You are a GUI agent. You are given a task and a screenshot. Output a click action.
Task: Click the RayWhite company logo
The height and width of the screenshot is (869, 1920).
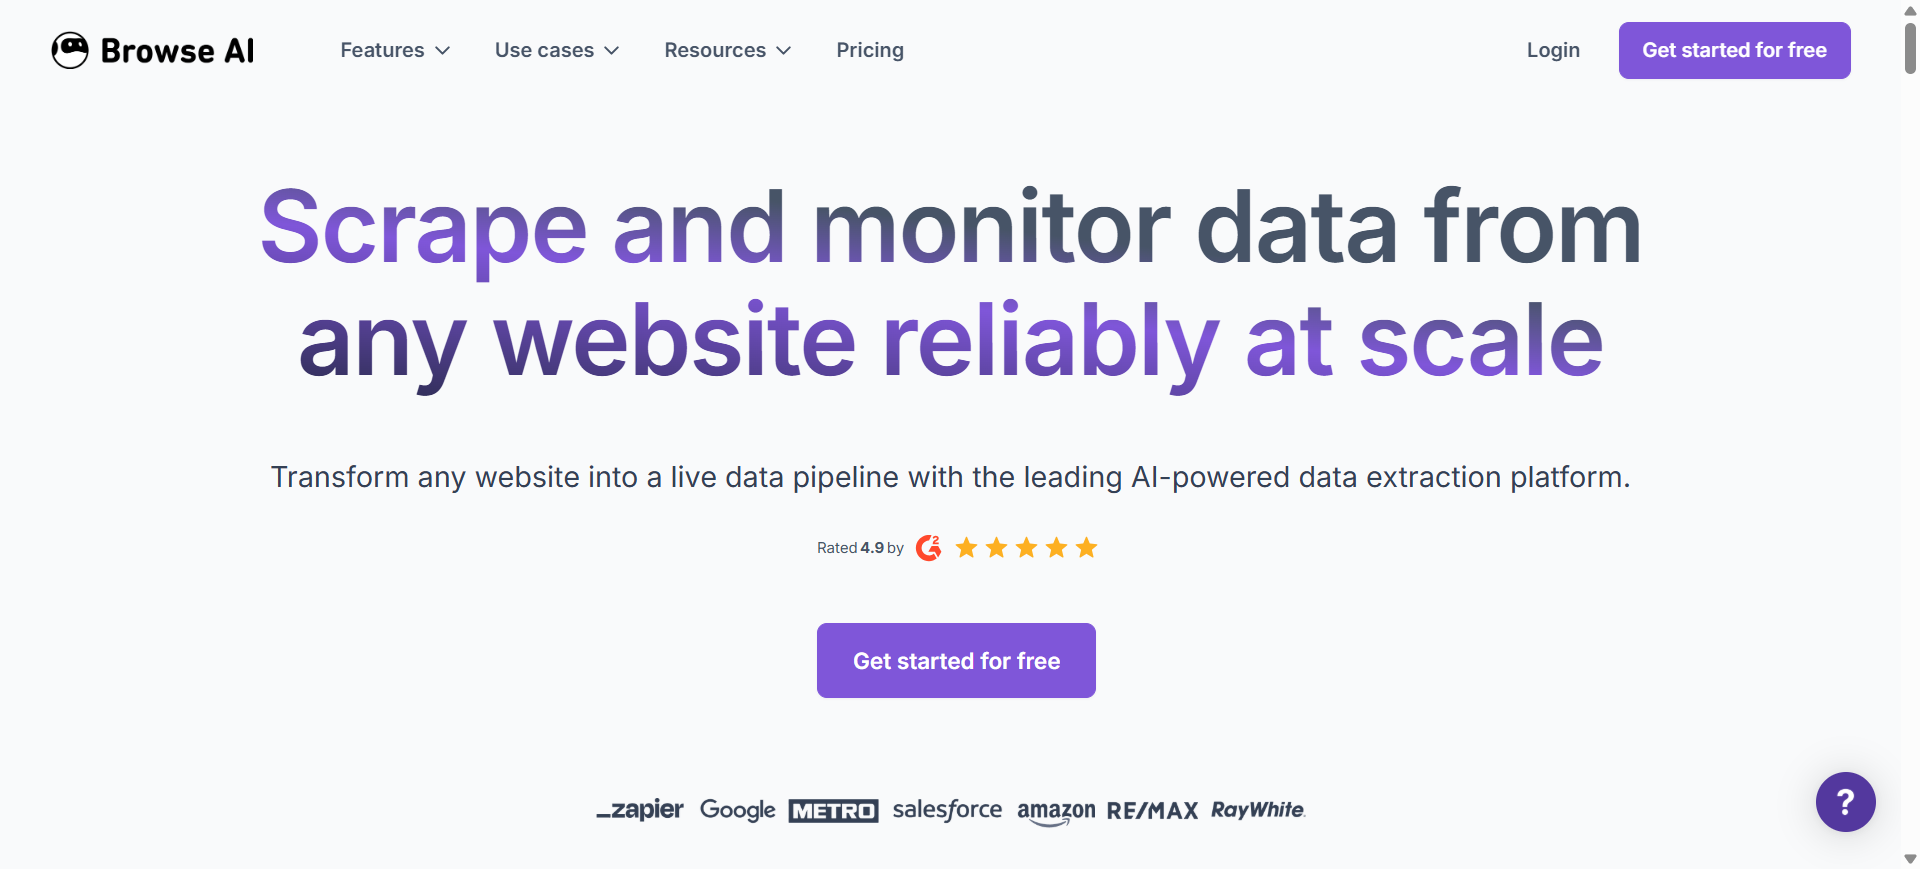[1258, 810]
